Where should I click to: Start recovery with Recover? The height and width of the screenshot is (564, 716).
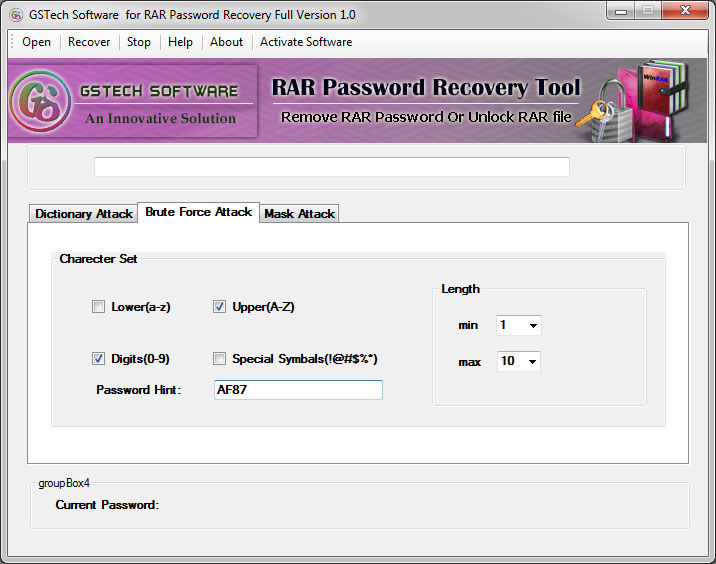89,42
